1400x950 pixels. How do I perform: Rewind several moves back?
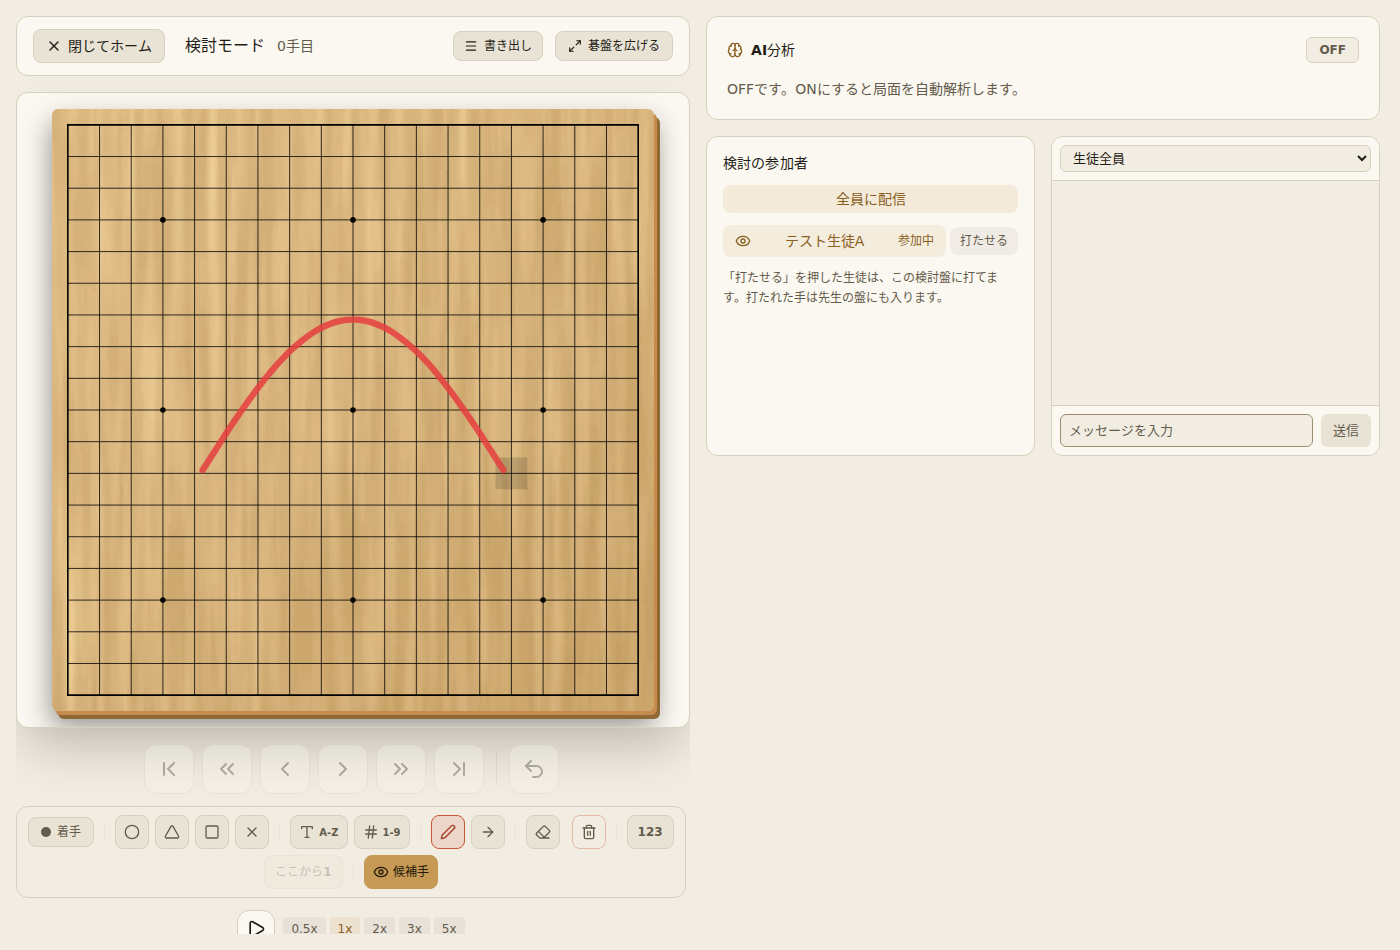[227, 769]
